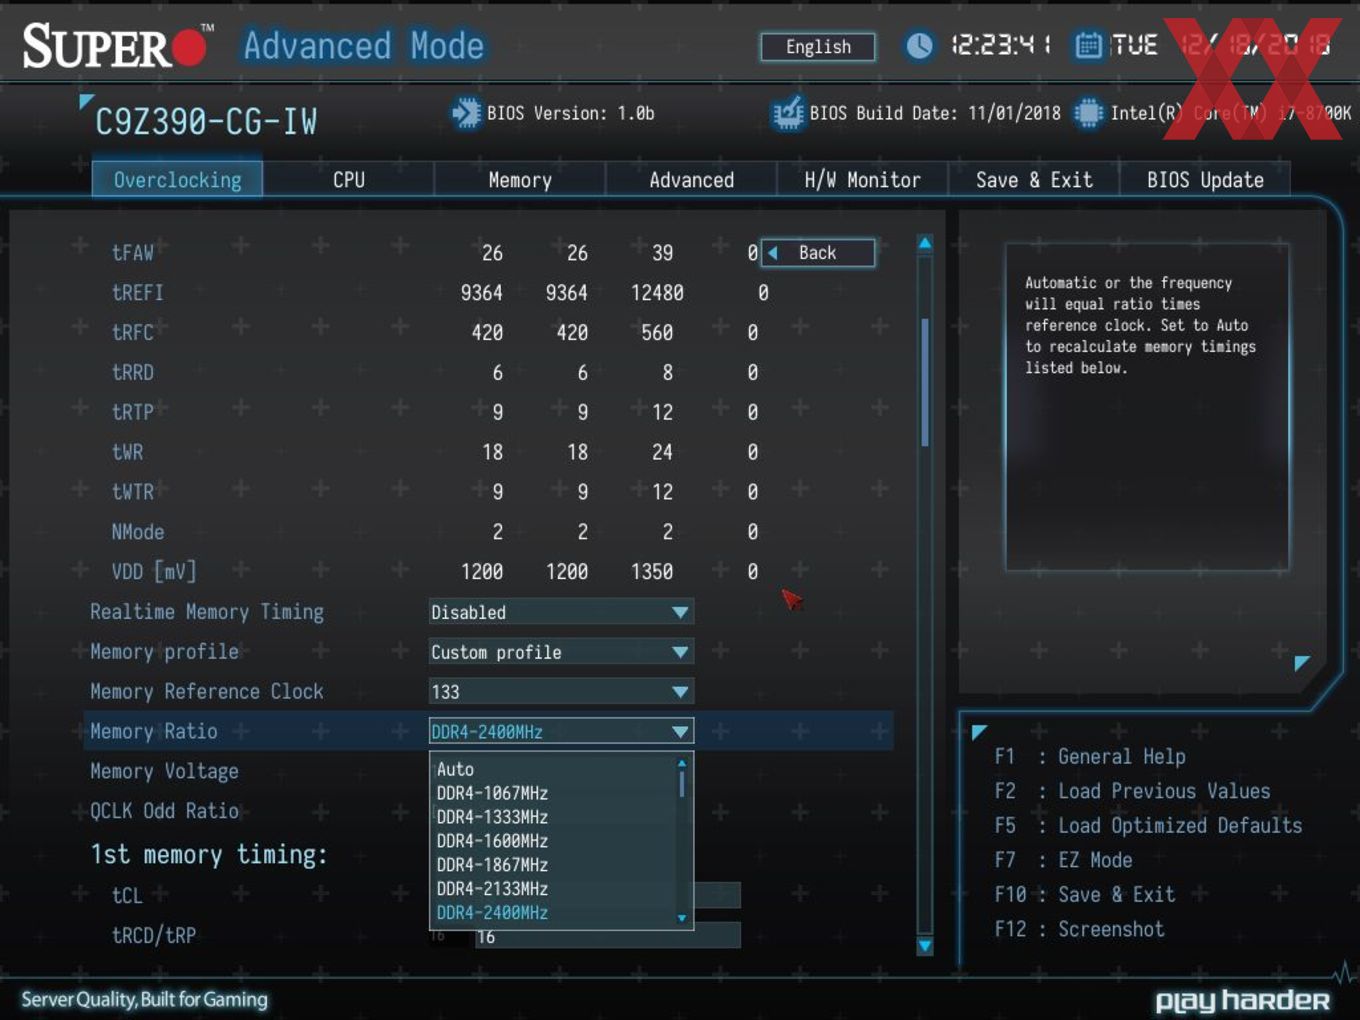Image resolution: width=1360 pixels, height=1020 pixels.
Task: Click the NMode row label
Action: (x=138, y=532)
